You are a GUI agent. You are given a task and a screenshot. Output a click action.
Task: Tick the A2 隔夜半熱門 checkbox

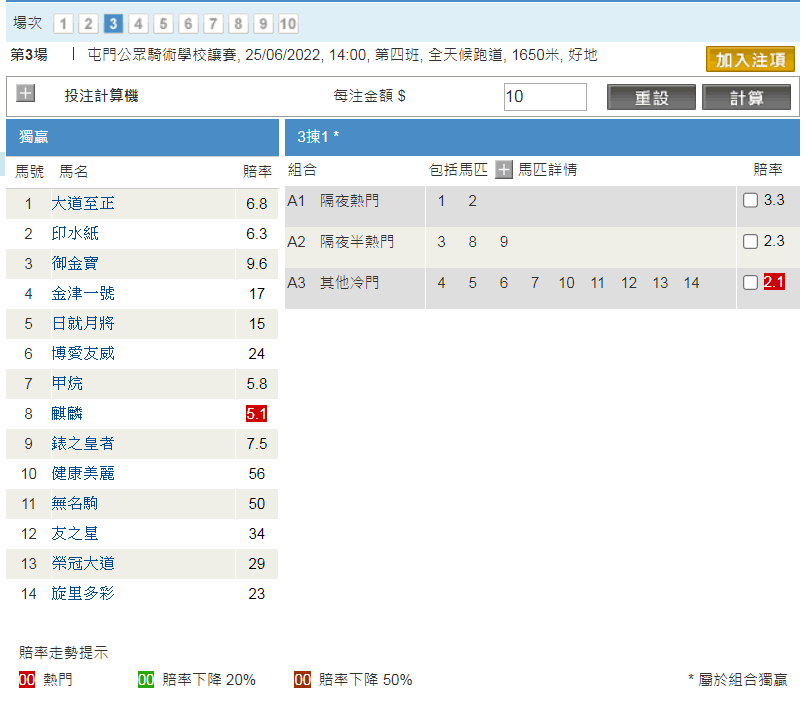[750, 242]
